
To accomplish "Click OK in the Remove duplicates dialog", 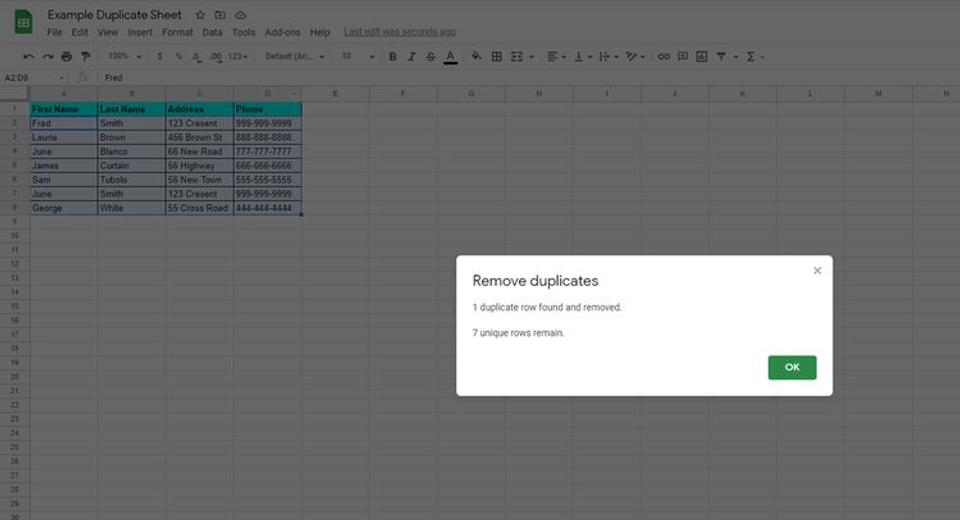I will [x=792, y=367].
